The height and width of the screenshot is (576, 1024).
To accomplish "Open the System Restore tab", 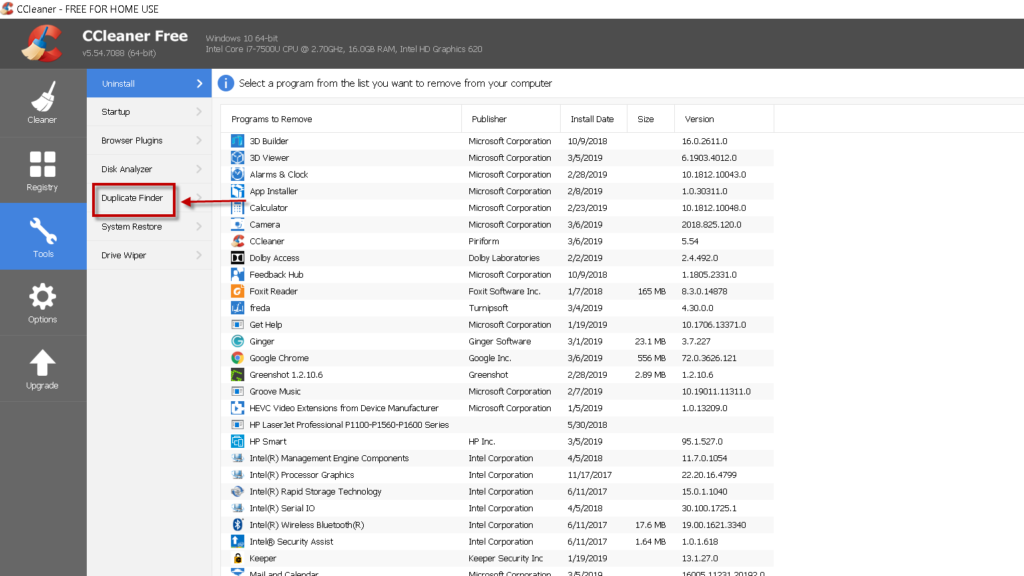I will click(x=149, y=227).
